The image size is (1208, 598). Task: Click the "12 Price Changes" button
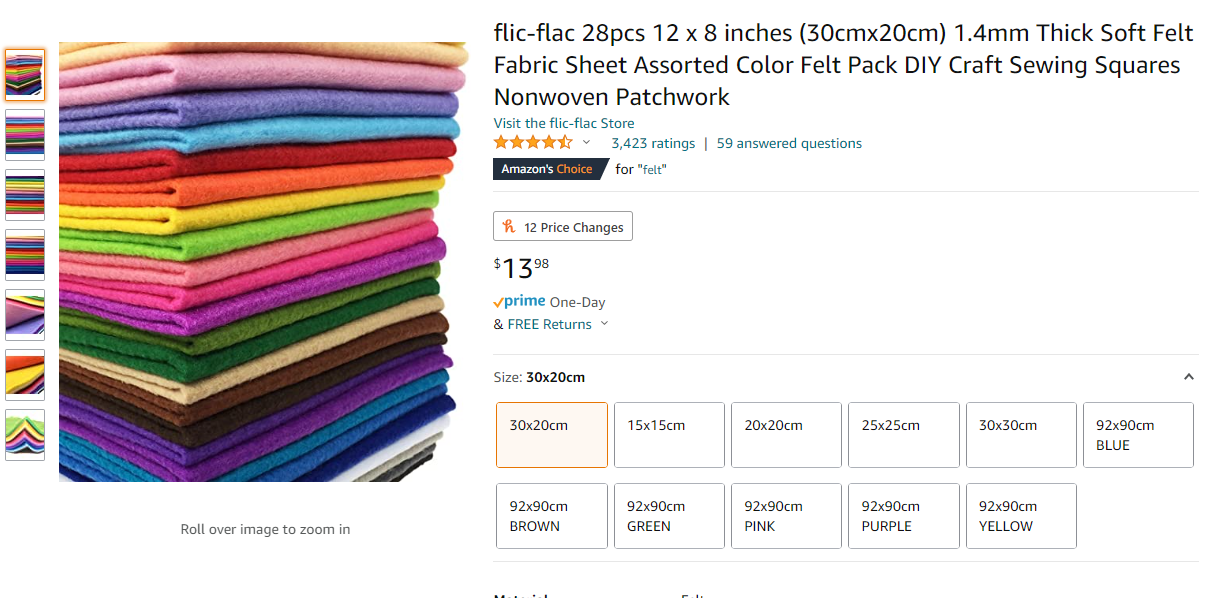tap(562, 226)
